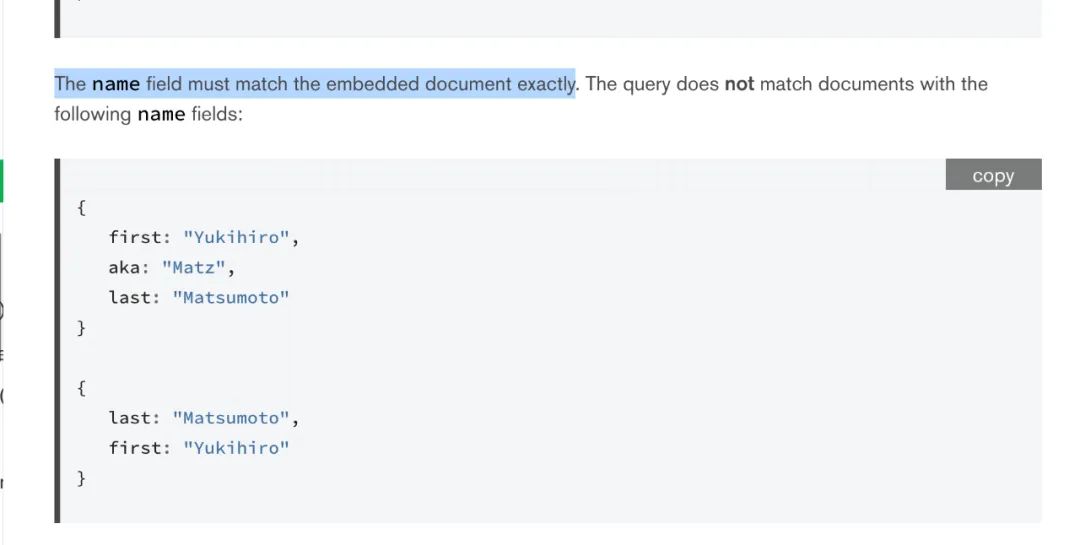Click the closing brace of the first object
The width and height of the screenshot is (1080, 545).
coord(81,328)
